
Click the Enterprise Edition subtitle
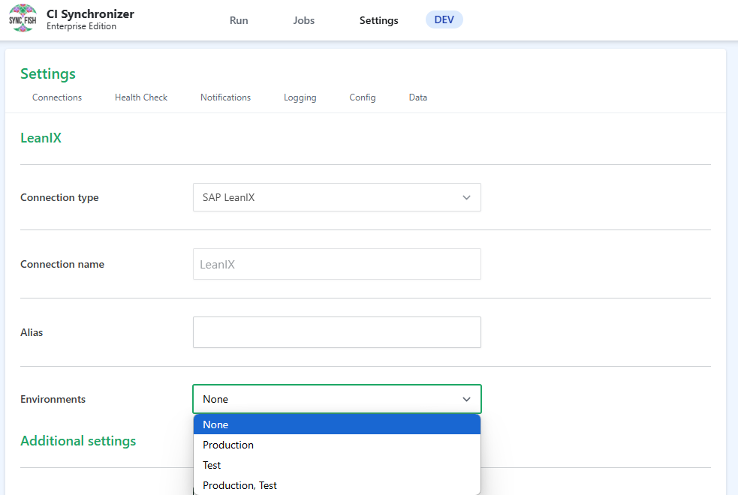click(81, 26)
